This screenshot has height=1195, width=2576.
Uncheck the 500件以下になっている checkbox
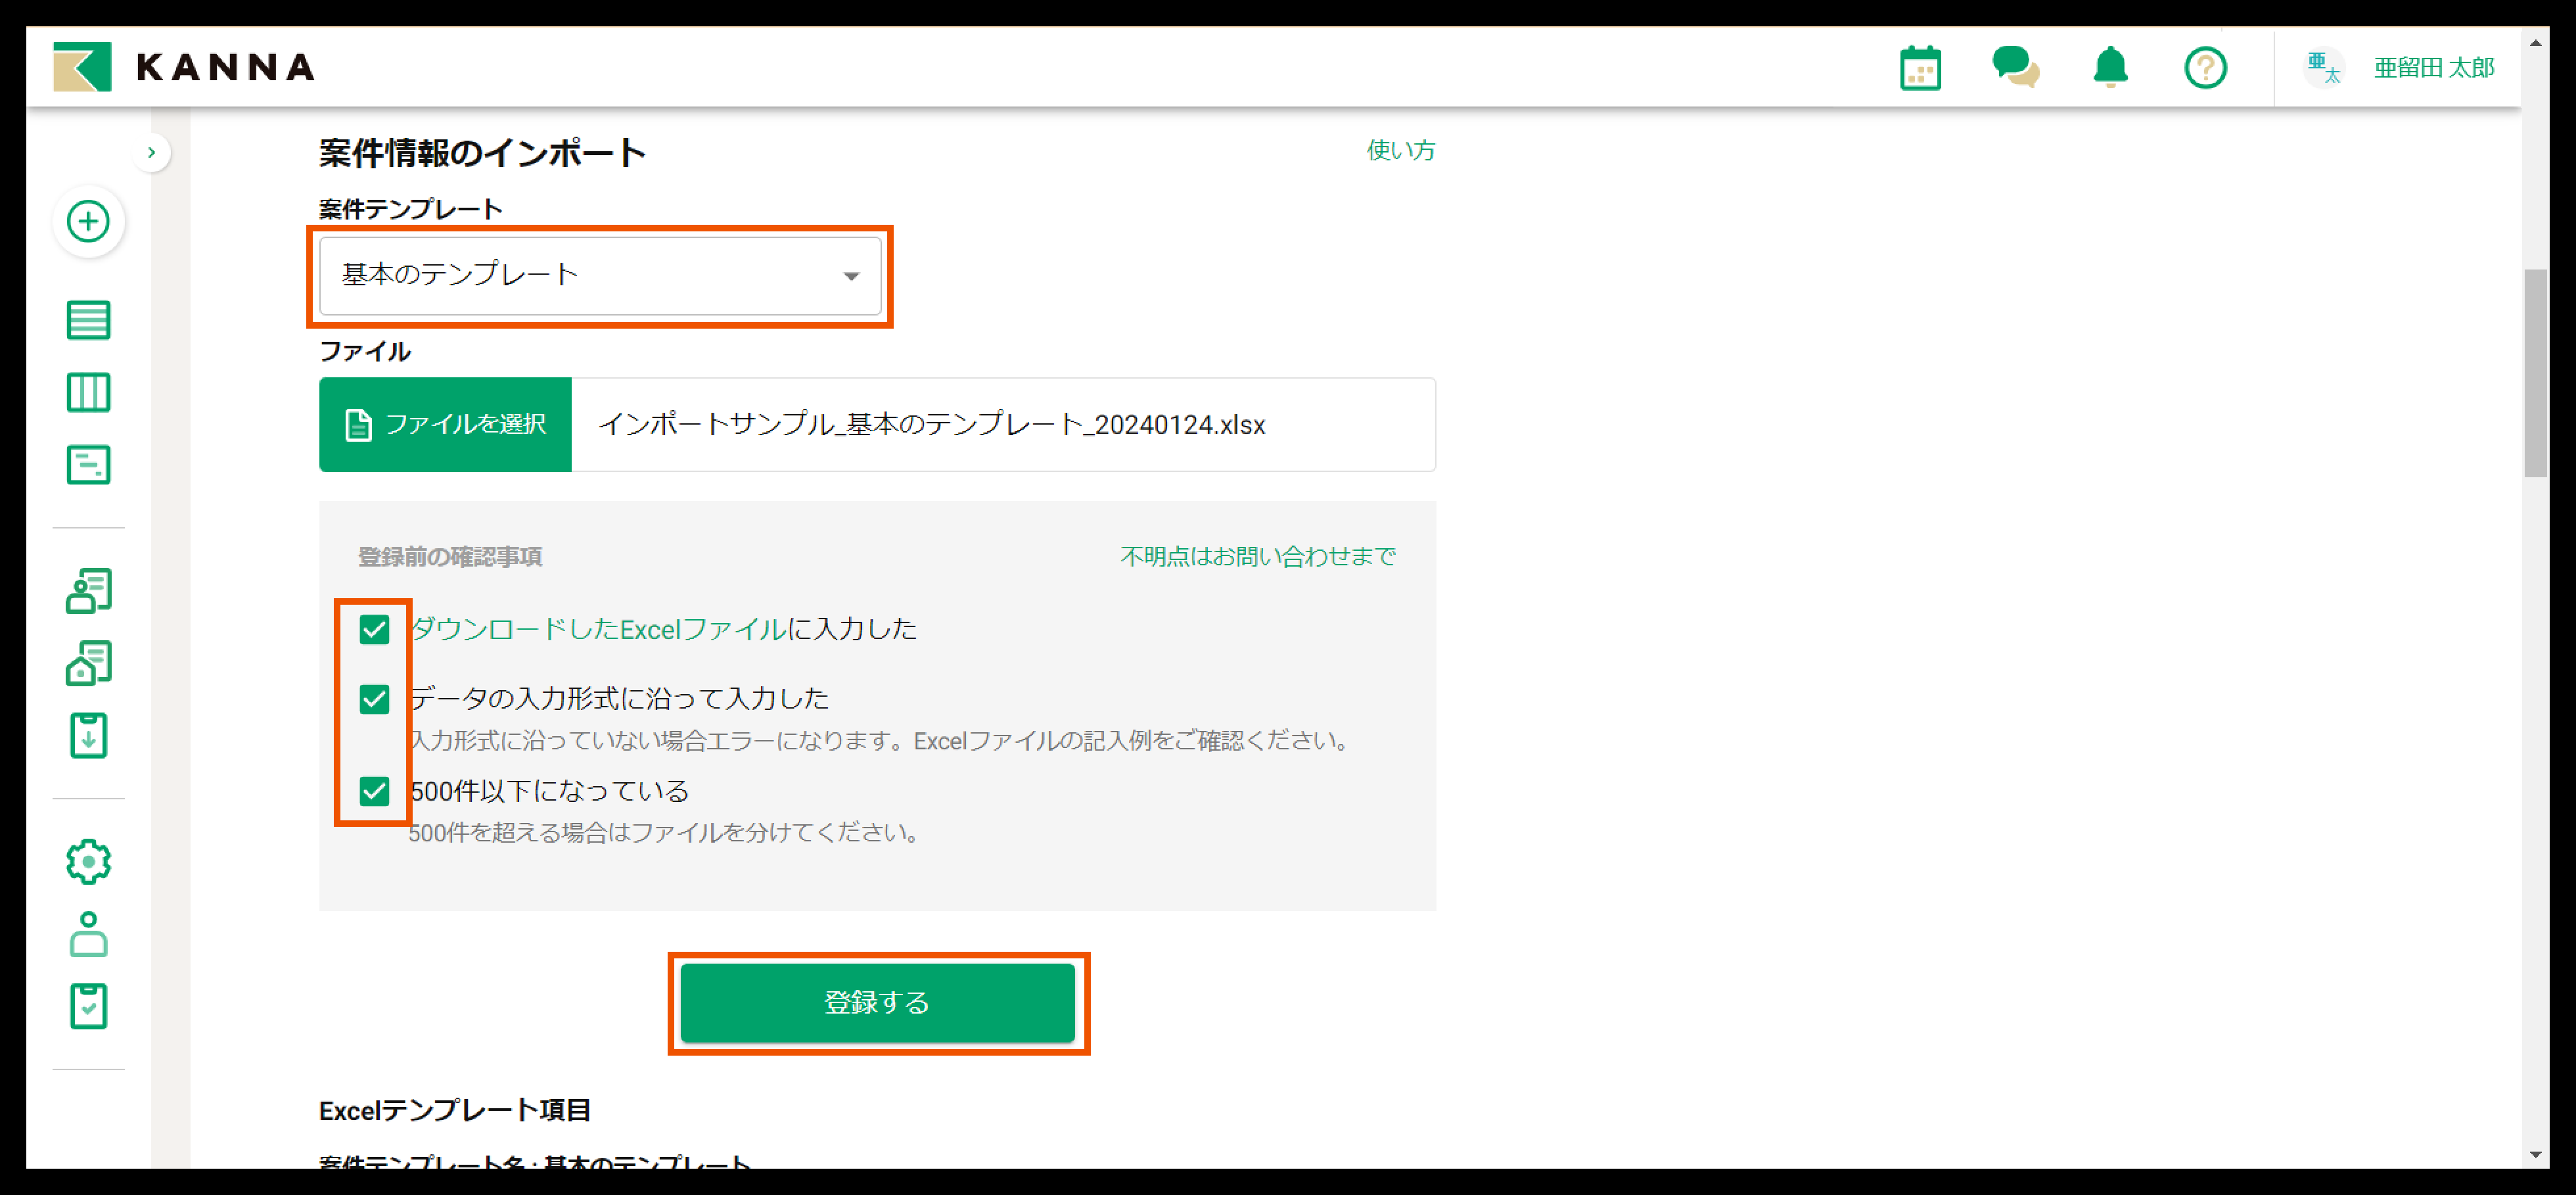(374, 791)
